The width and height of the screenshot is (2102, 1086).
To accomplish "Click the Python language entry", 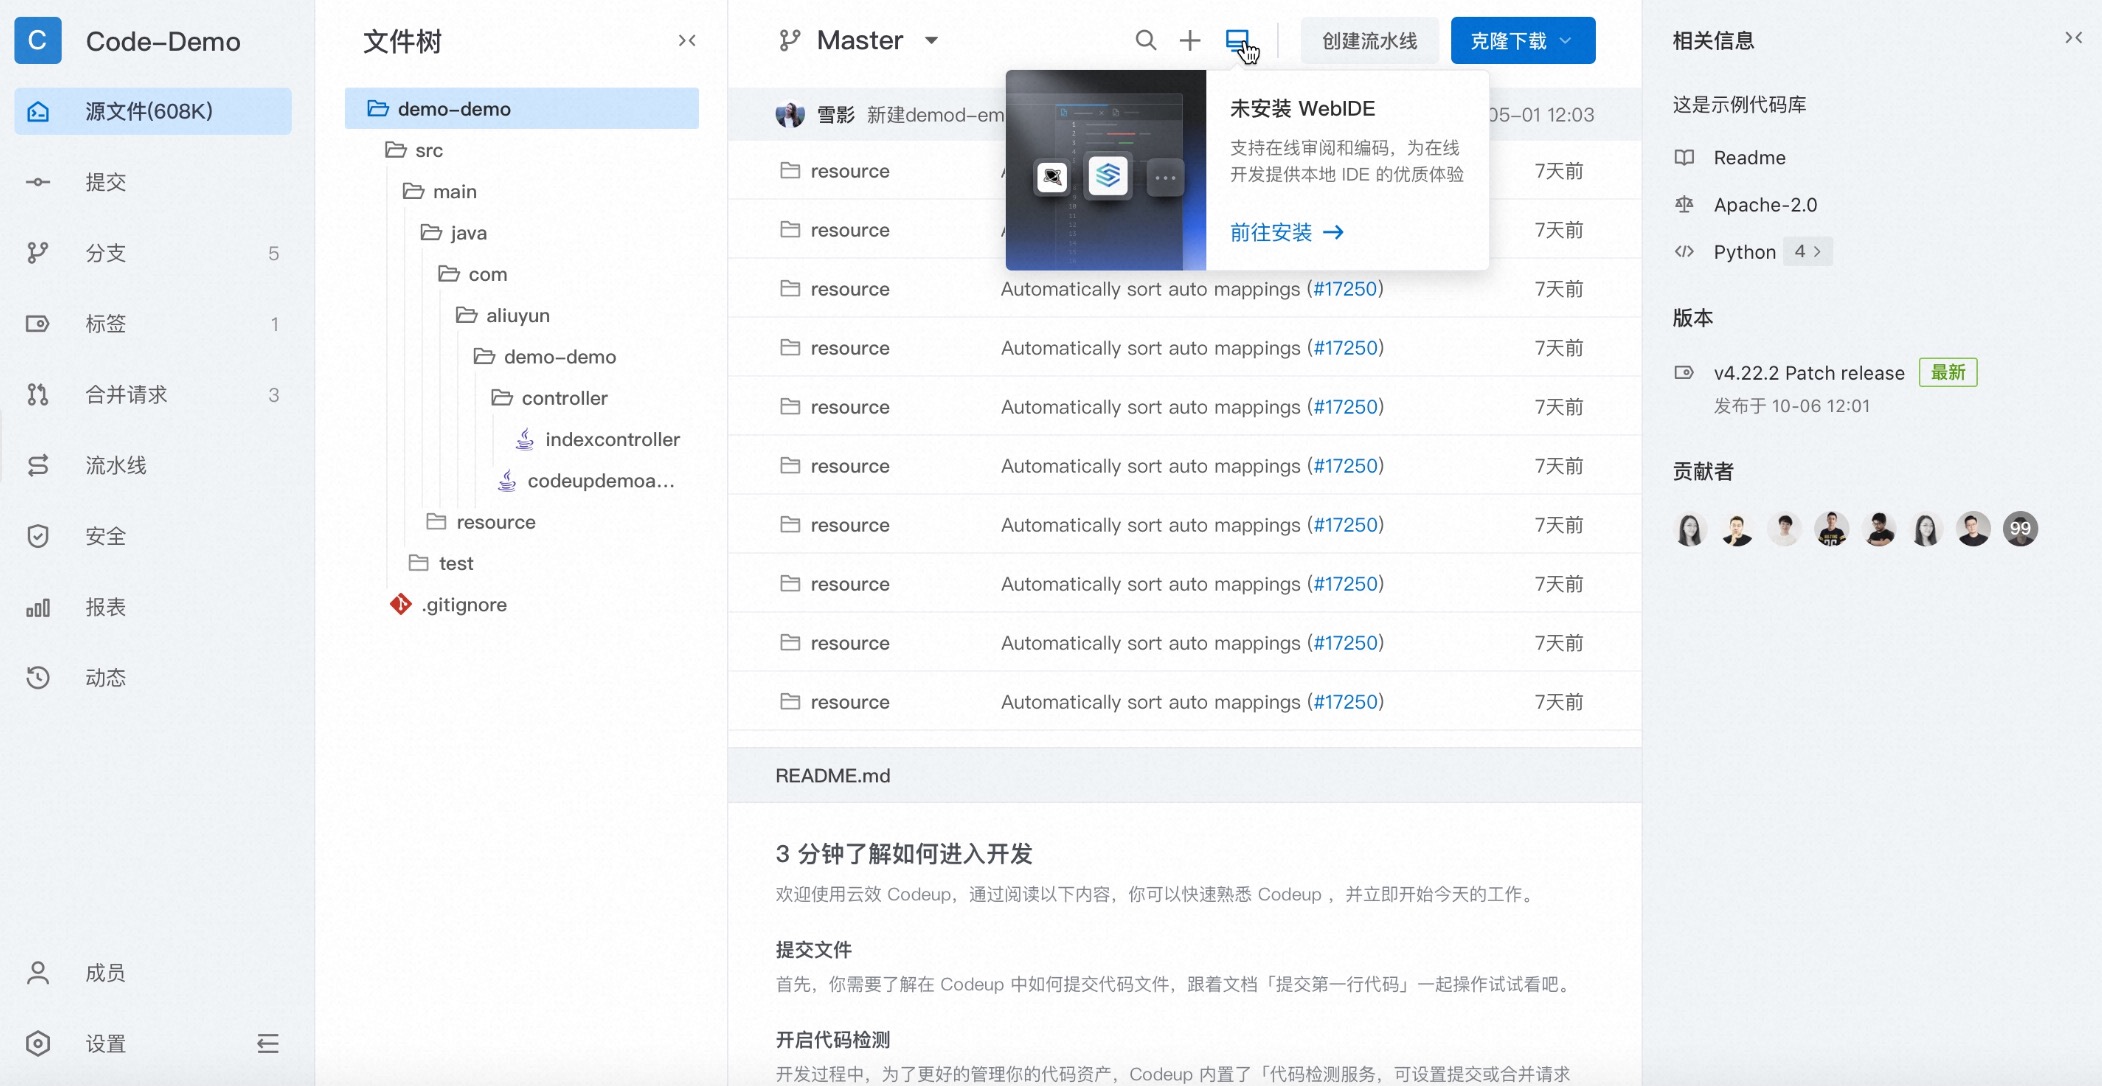I will [x=1744, y=252].
